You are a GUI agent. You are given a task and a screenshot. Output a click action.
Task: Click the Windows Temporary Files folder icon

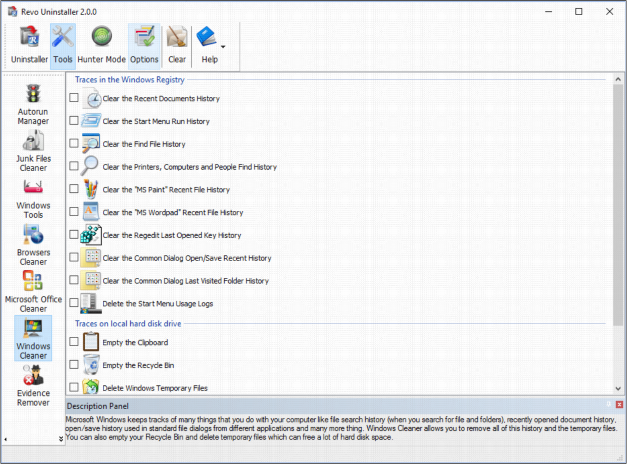(91, 387)
